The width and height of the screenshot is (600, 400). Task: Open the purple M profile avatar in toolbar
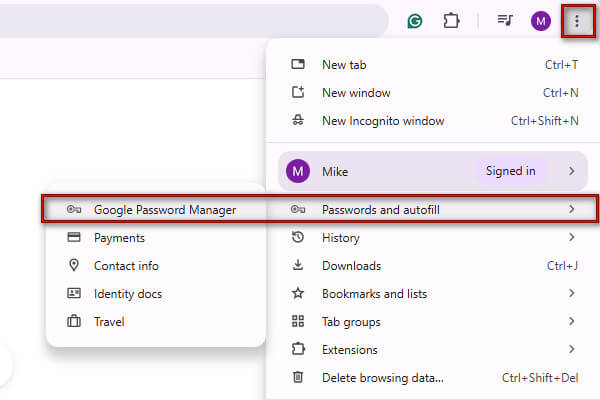[x=541, y=21]
